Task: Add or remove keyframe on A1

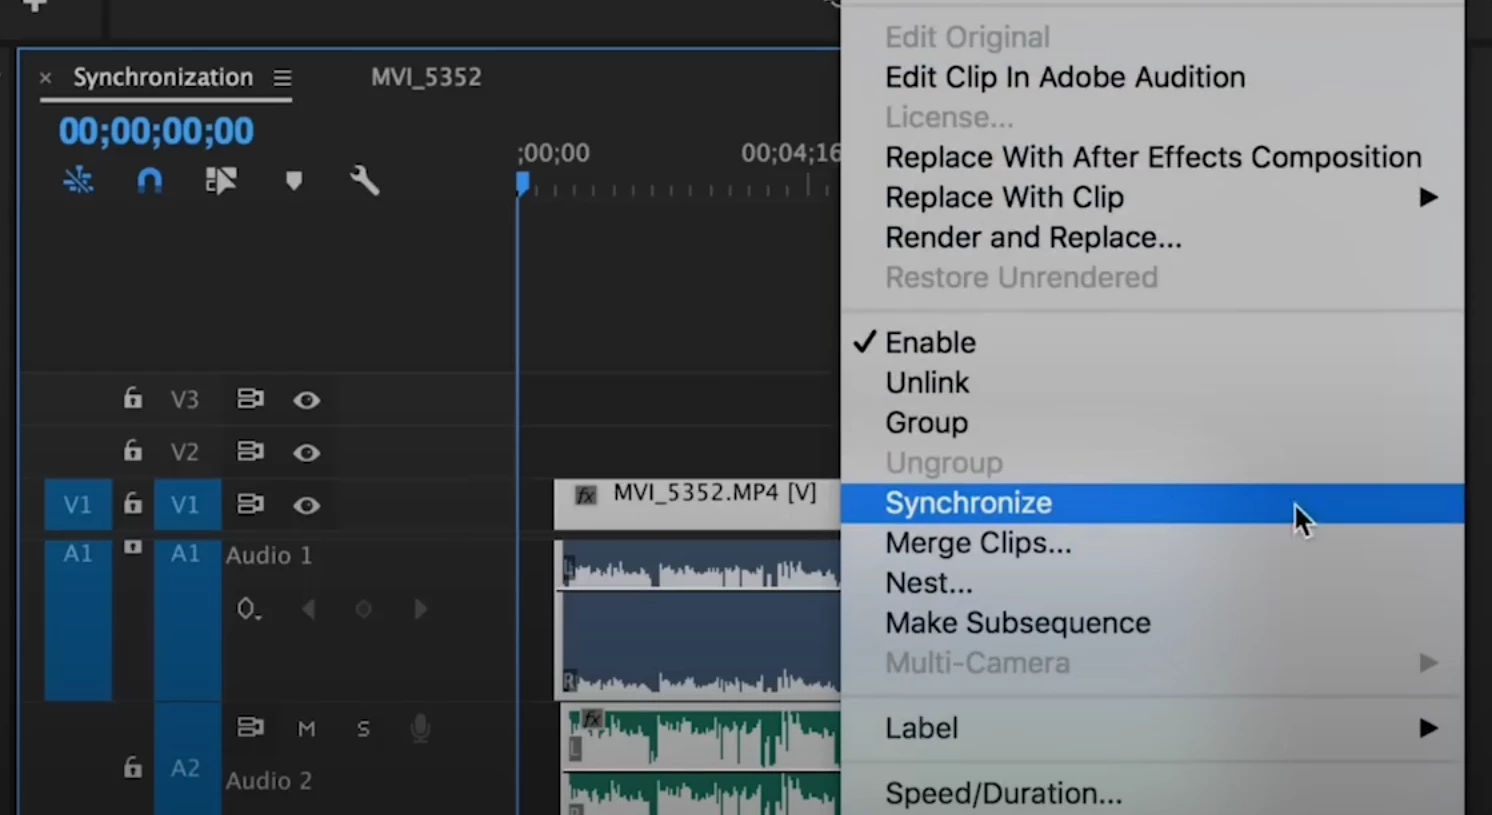Action: tap(364, 609)
